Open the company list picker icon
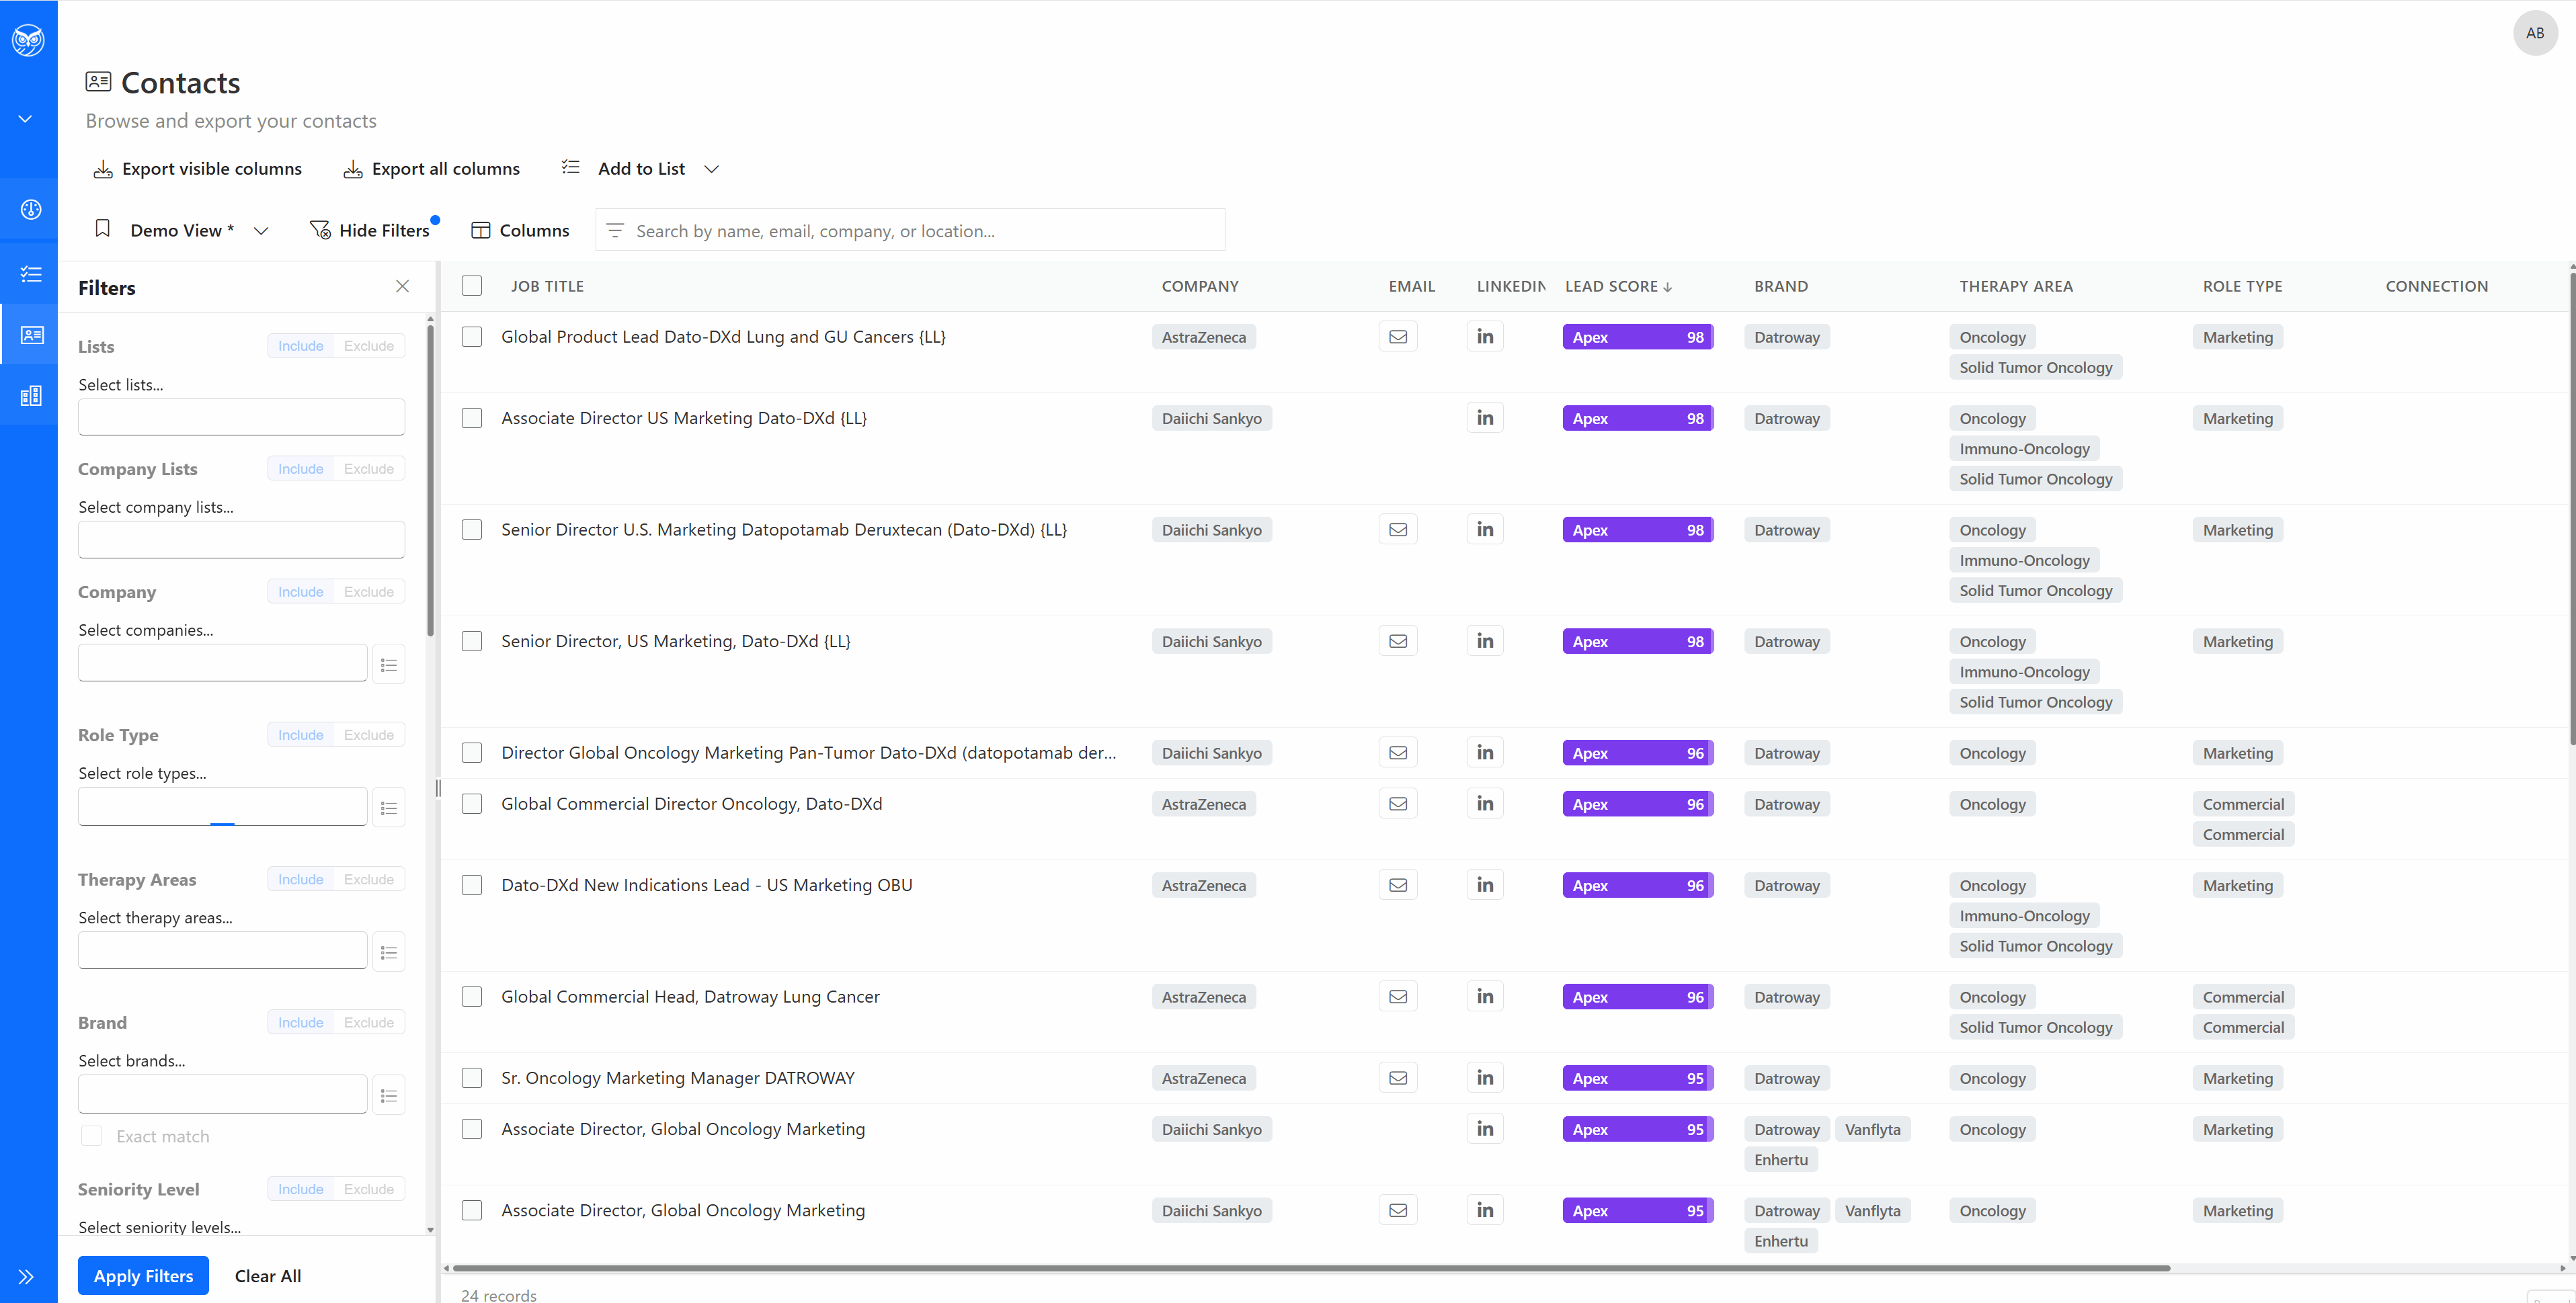2576x1303 pixels. pos(389,665)
